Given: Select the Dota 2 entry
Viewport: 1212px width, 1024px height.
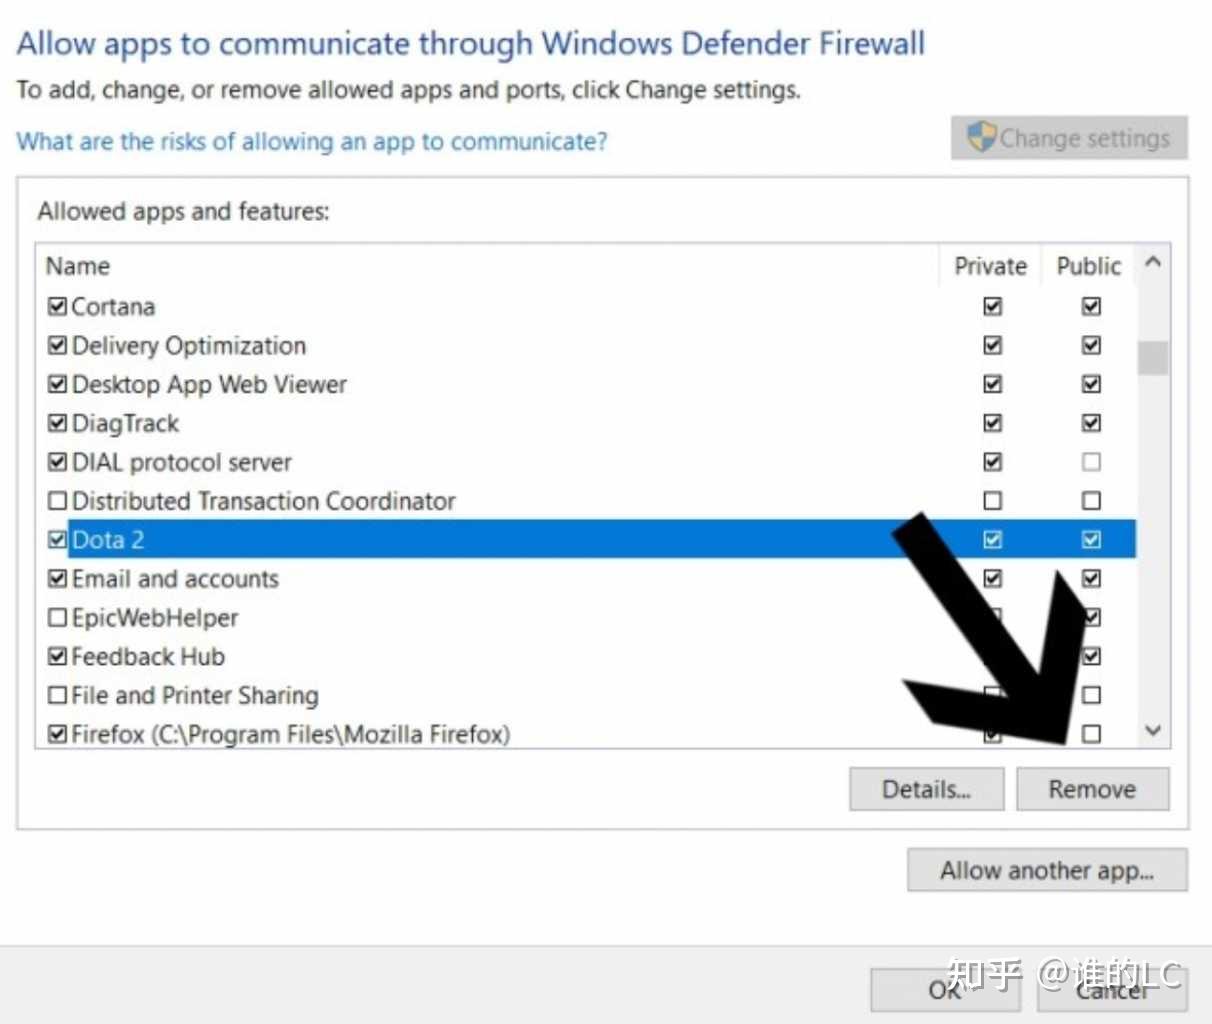Looking at the screenshot, I should click(108, 540).
